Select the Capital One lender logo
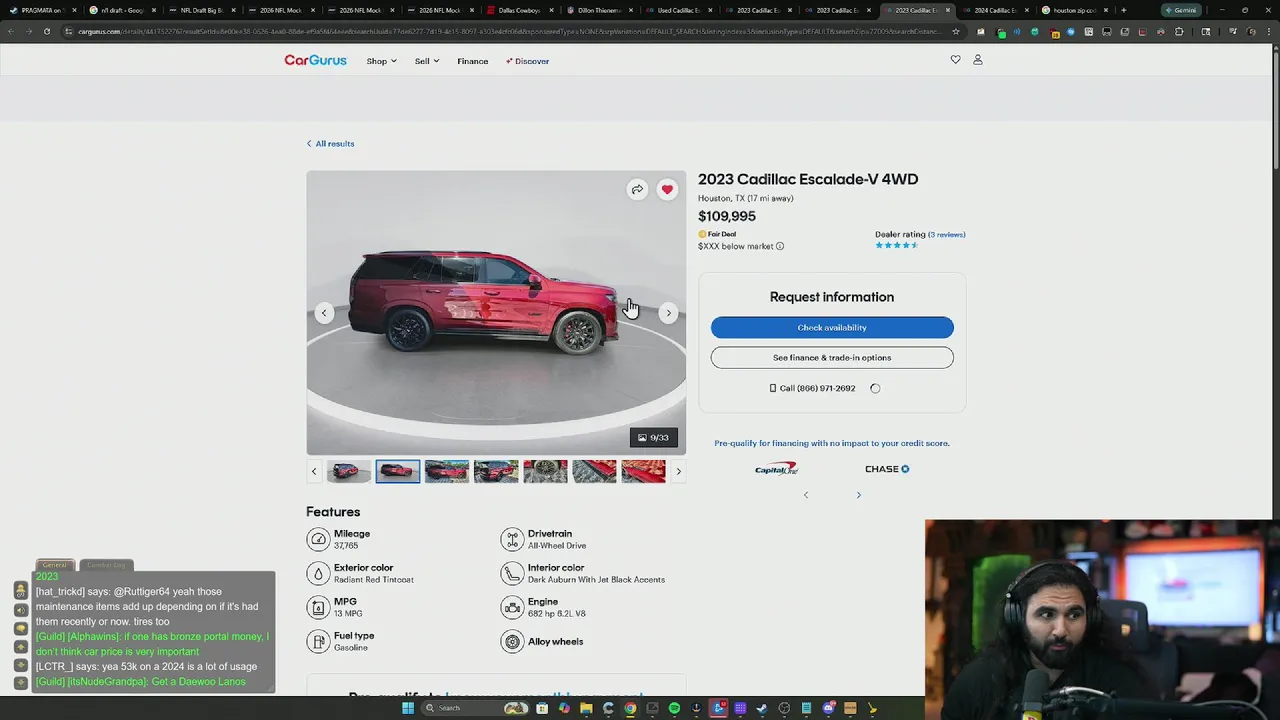The image size is (1280, 720). click(x=776, y=468)
